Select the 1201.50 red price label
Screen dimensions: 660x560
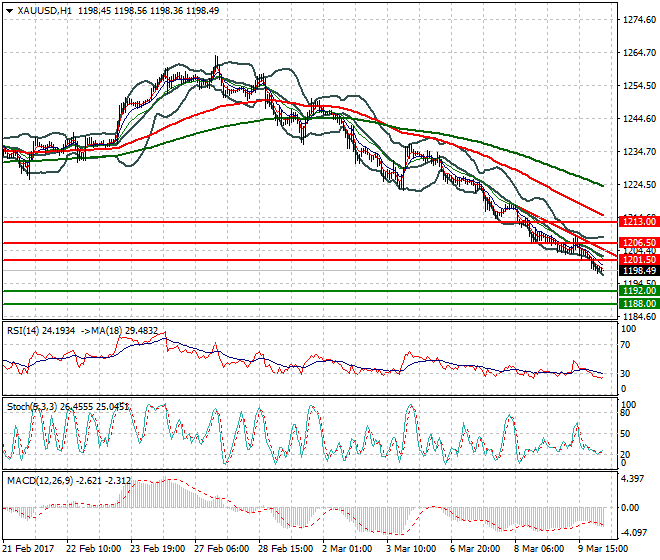tap(639, 260)
